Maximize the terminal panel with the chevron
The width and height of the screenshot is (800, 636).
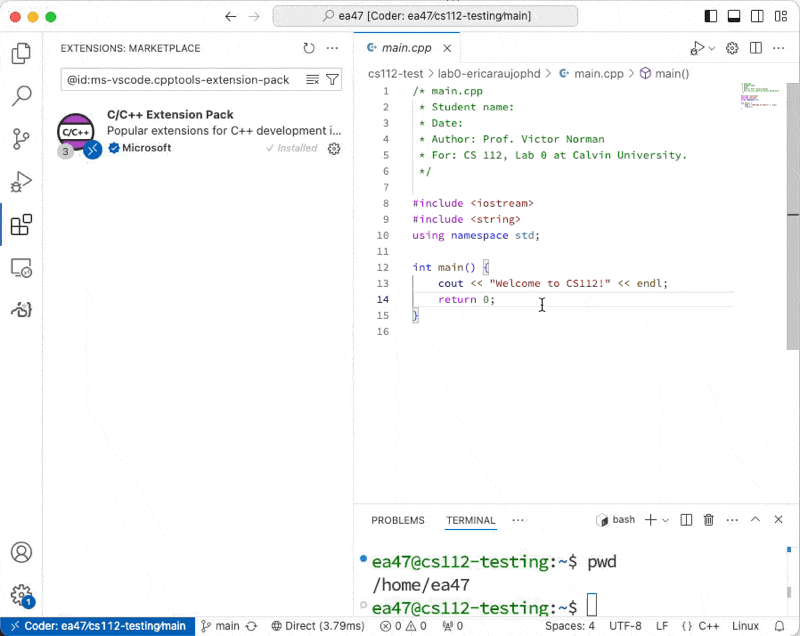(756, 519)
